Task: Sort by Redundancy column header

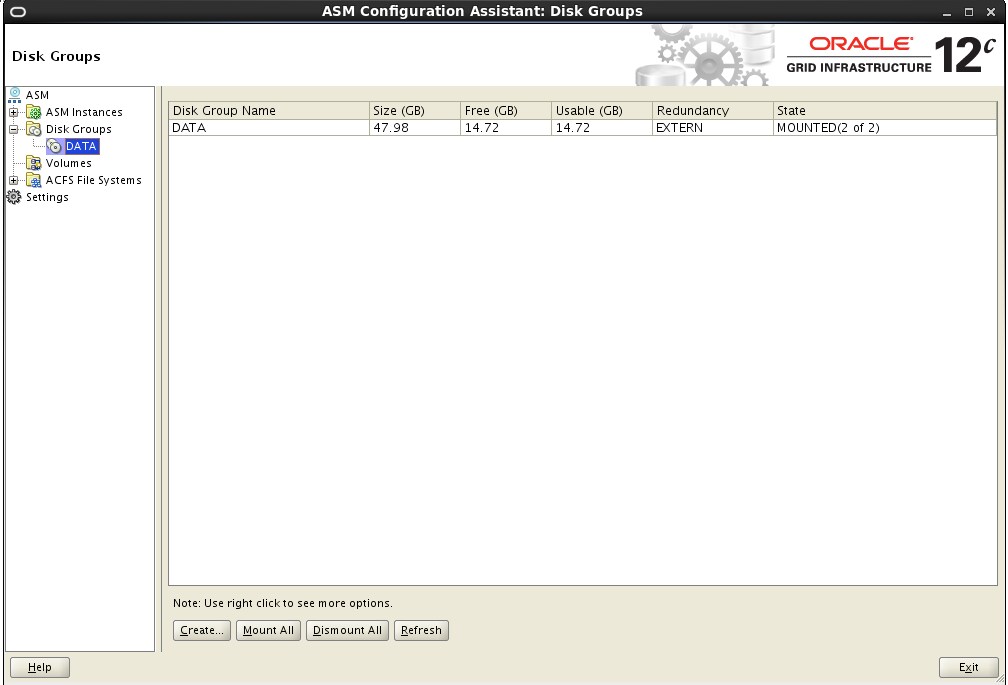Action: coord(712,111)
